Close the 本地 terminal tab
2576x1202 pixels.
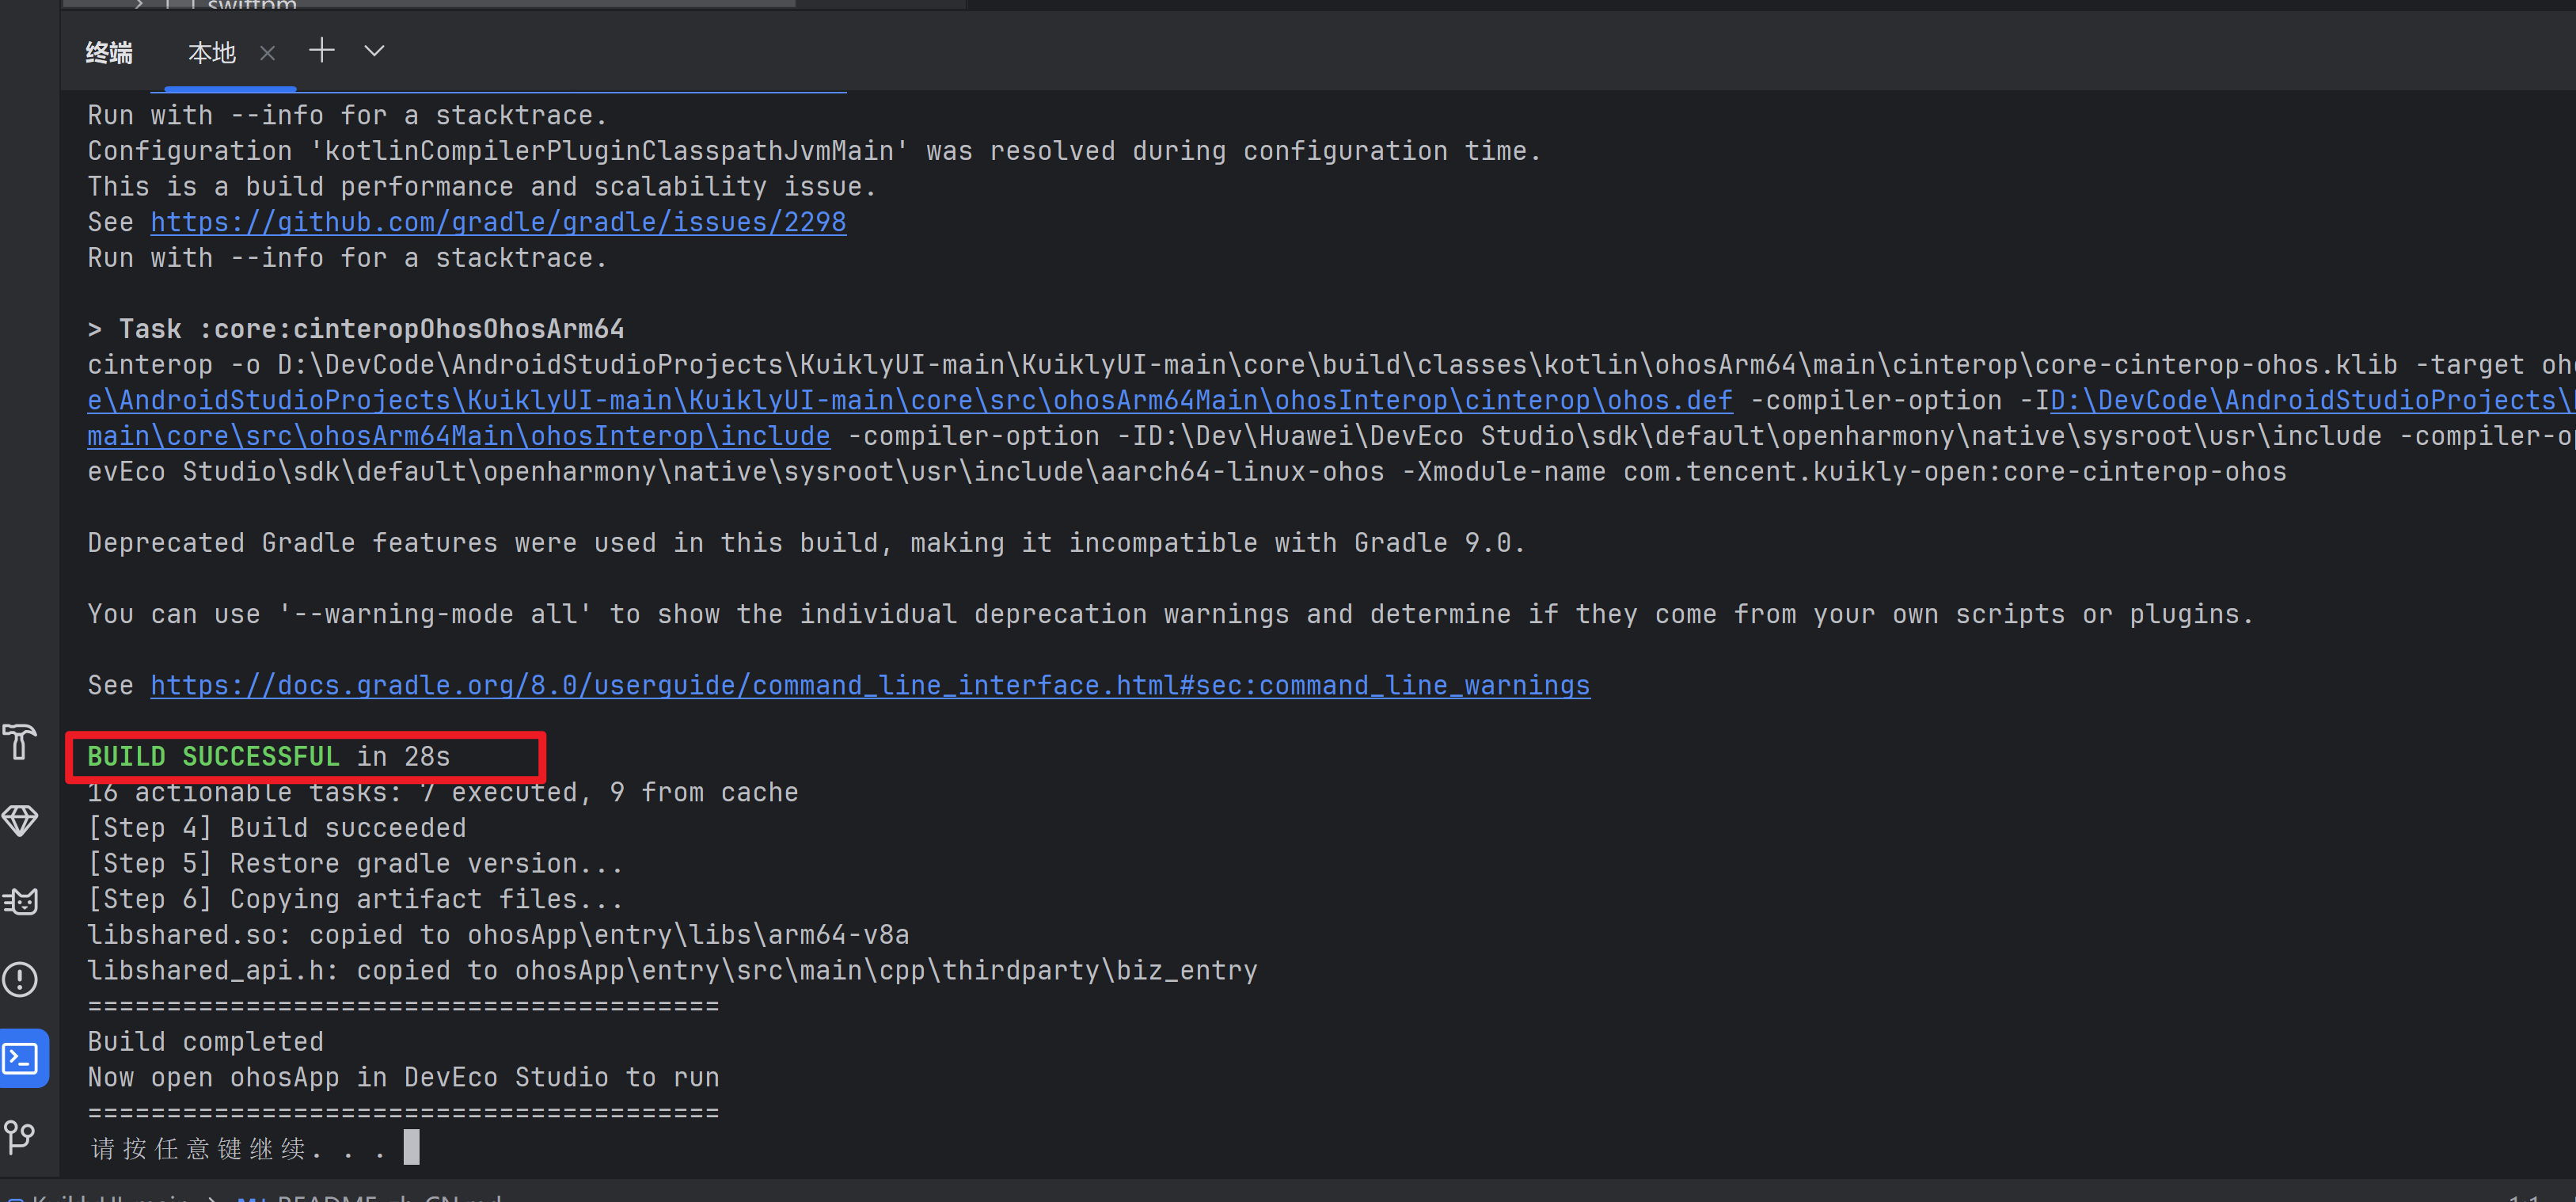coord(267,53)
